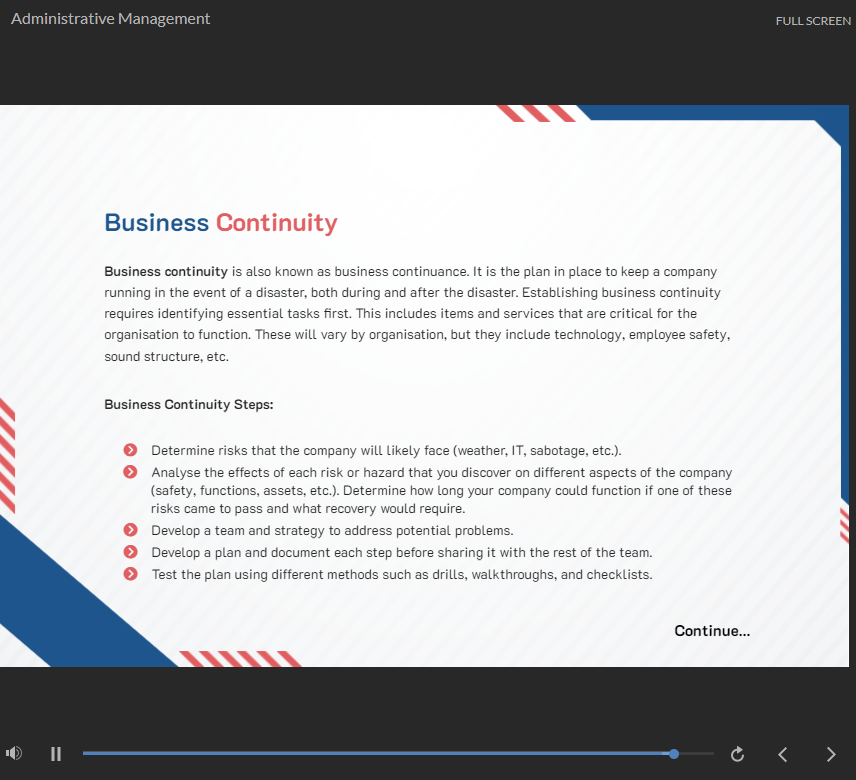Mute audio with the speaker icon
The image size is (856, 780).
tap(14, 753)
